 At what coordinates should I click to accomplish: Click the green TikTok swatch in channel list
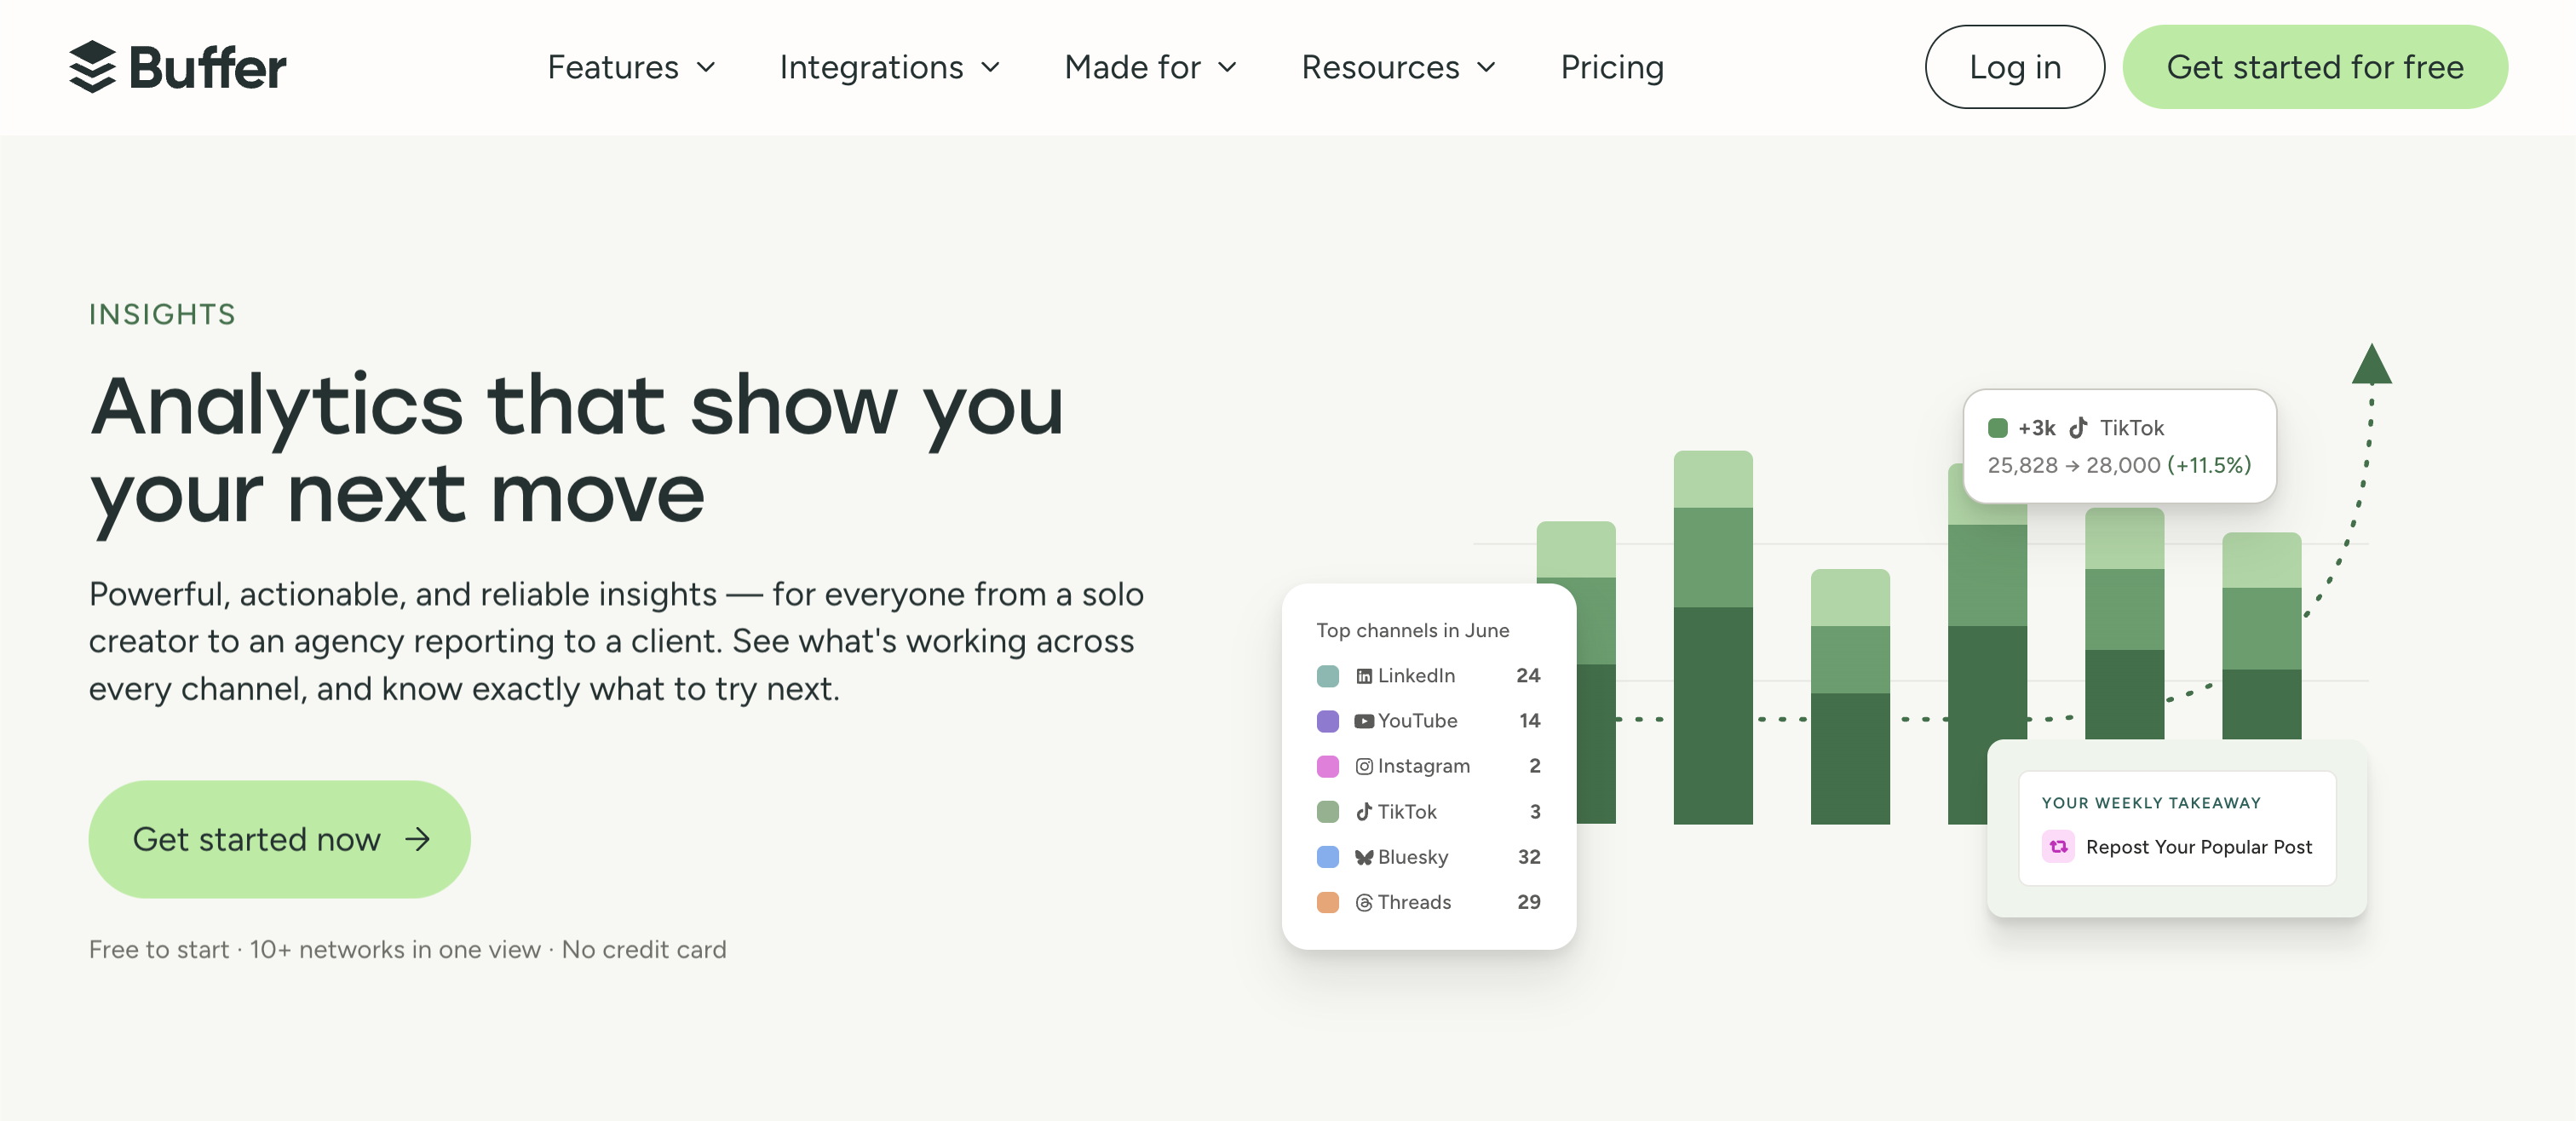[1328, 811]
